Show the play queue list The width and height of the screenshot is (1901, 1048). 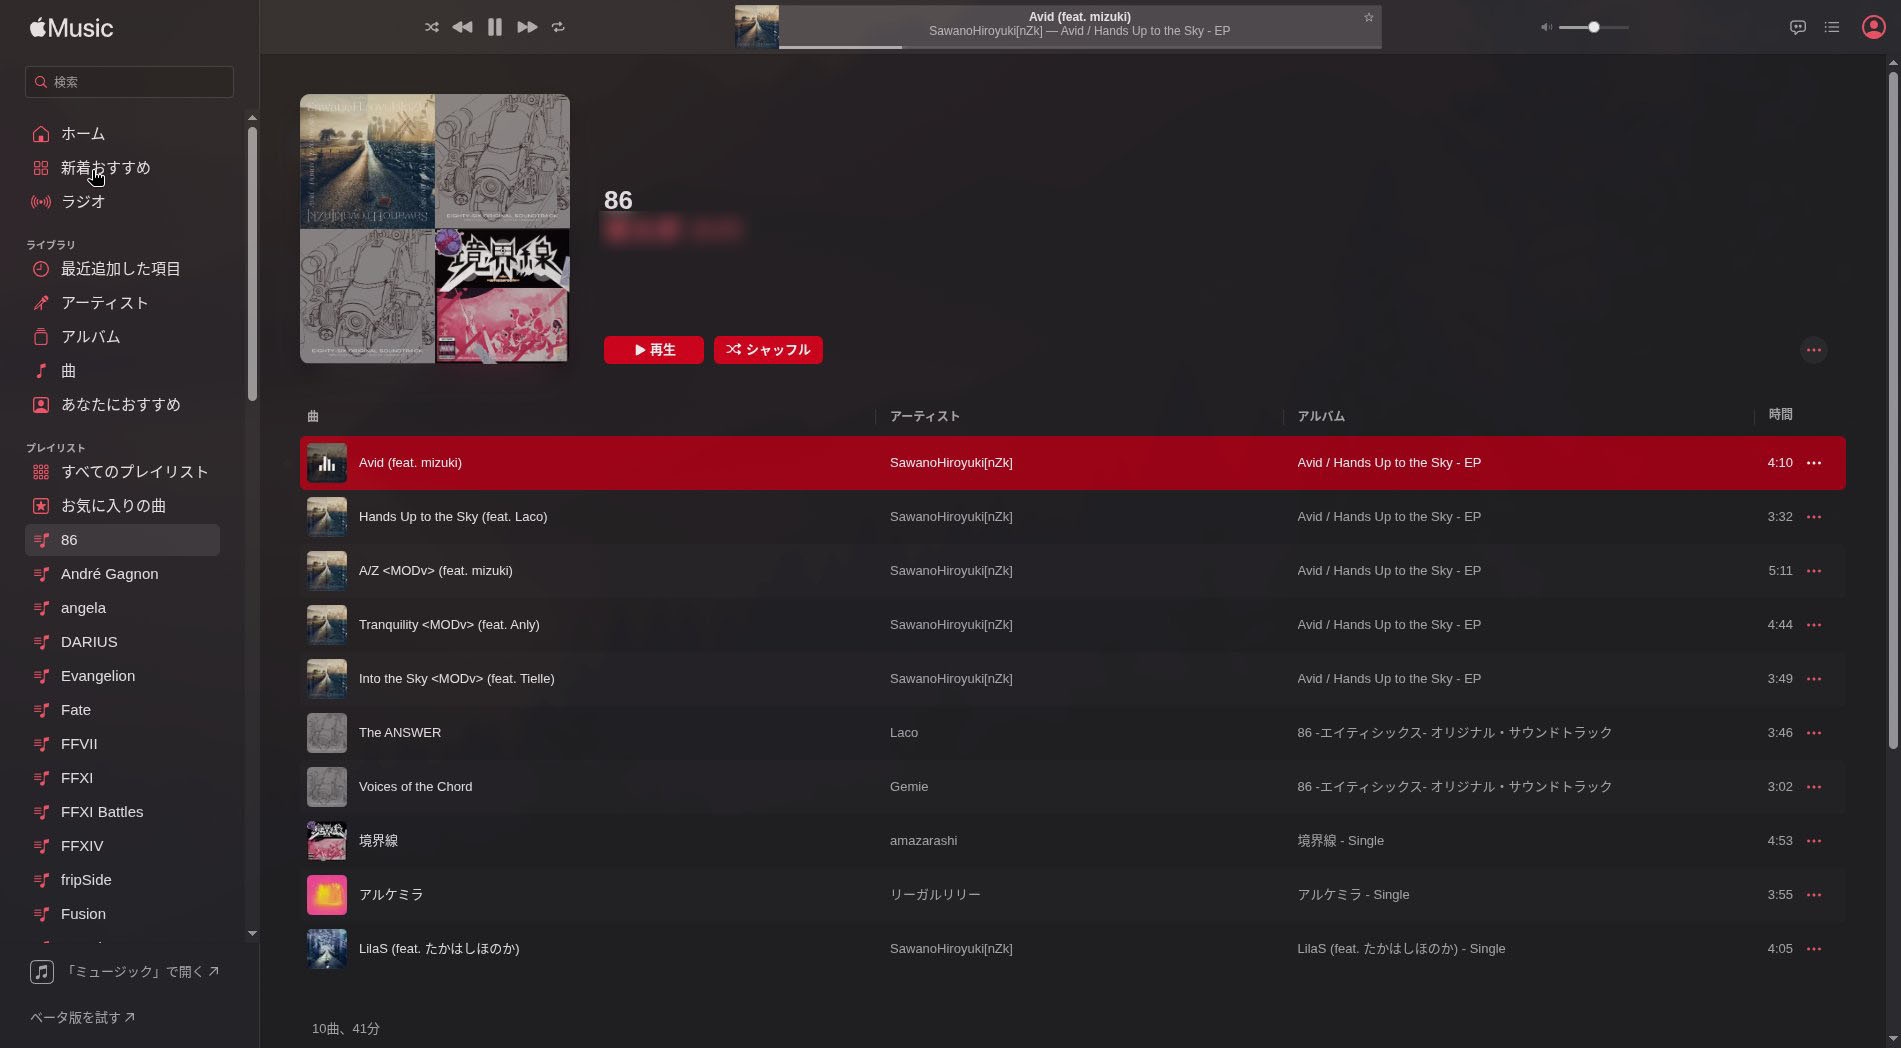tap(1831, 27)
